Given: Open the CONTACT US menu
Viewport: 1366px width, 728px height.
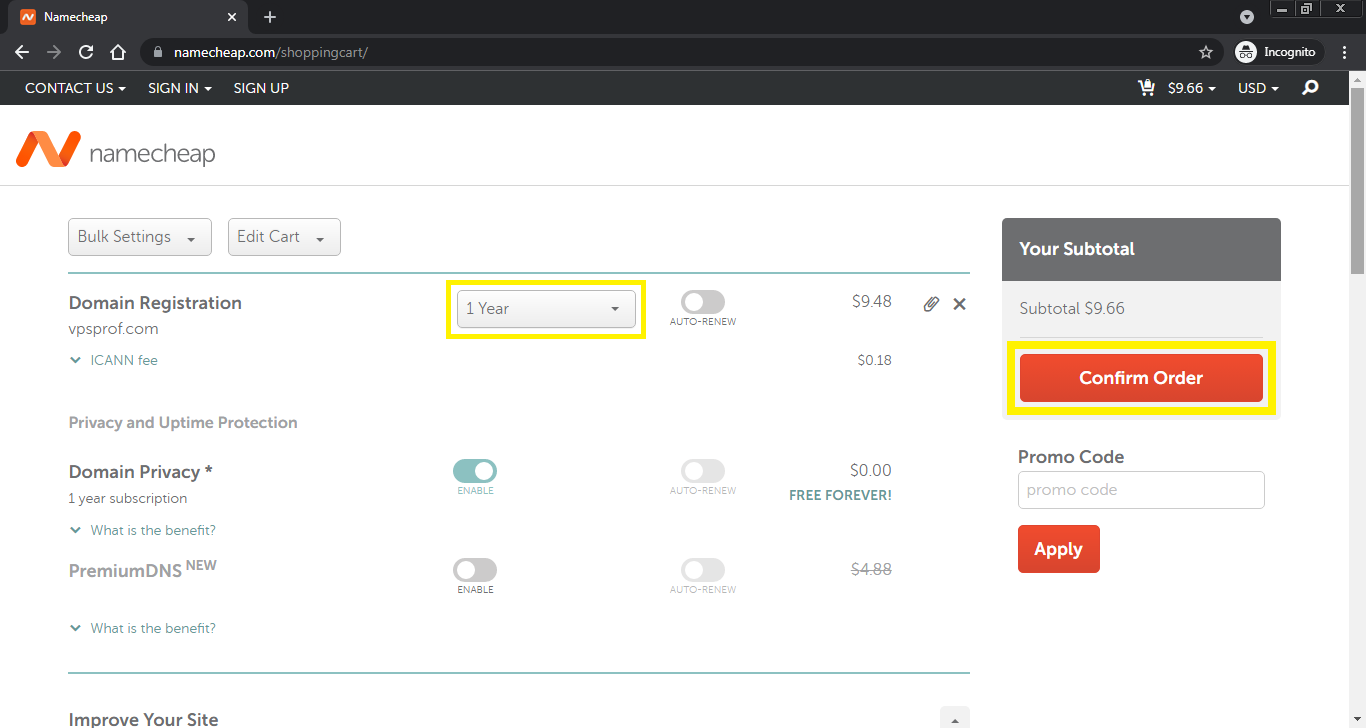Looking at the screenshot, I should coord(75,88).
